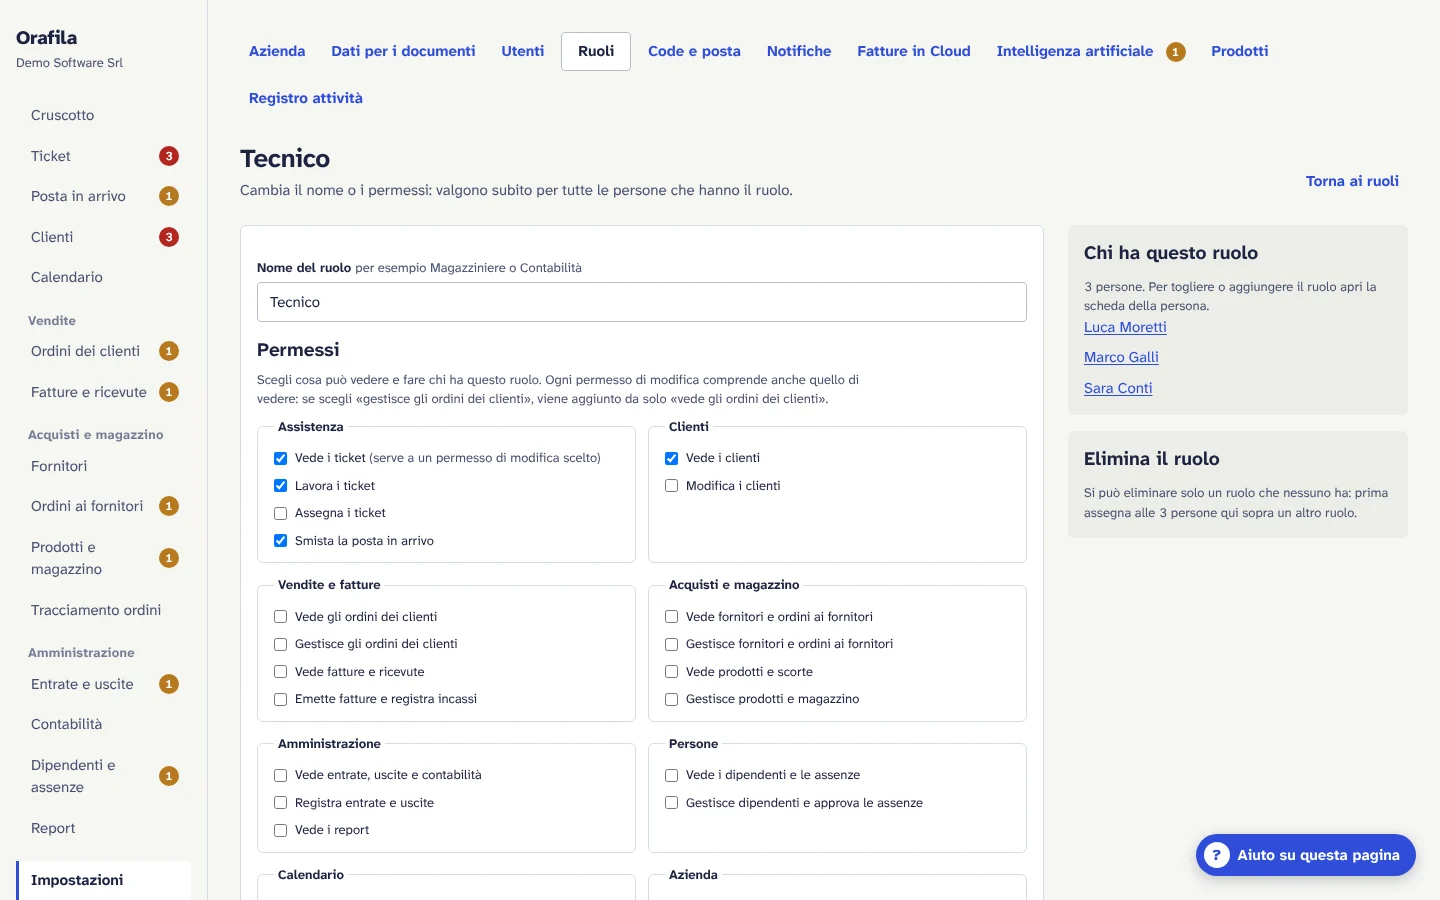Open Luca Moretti's profile link

point(1125,327)
